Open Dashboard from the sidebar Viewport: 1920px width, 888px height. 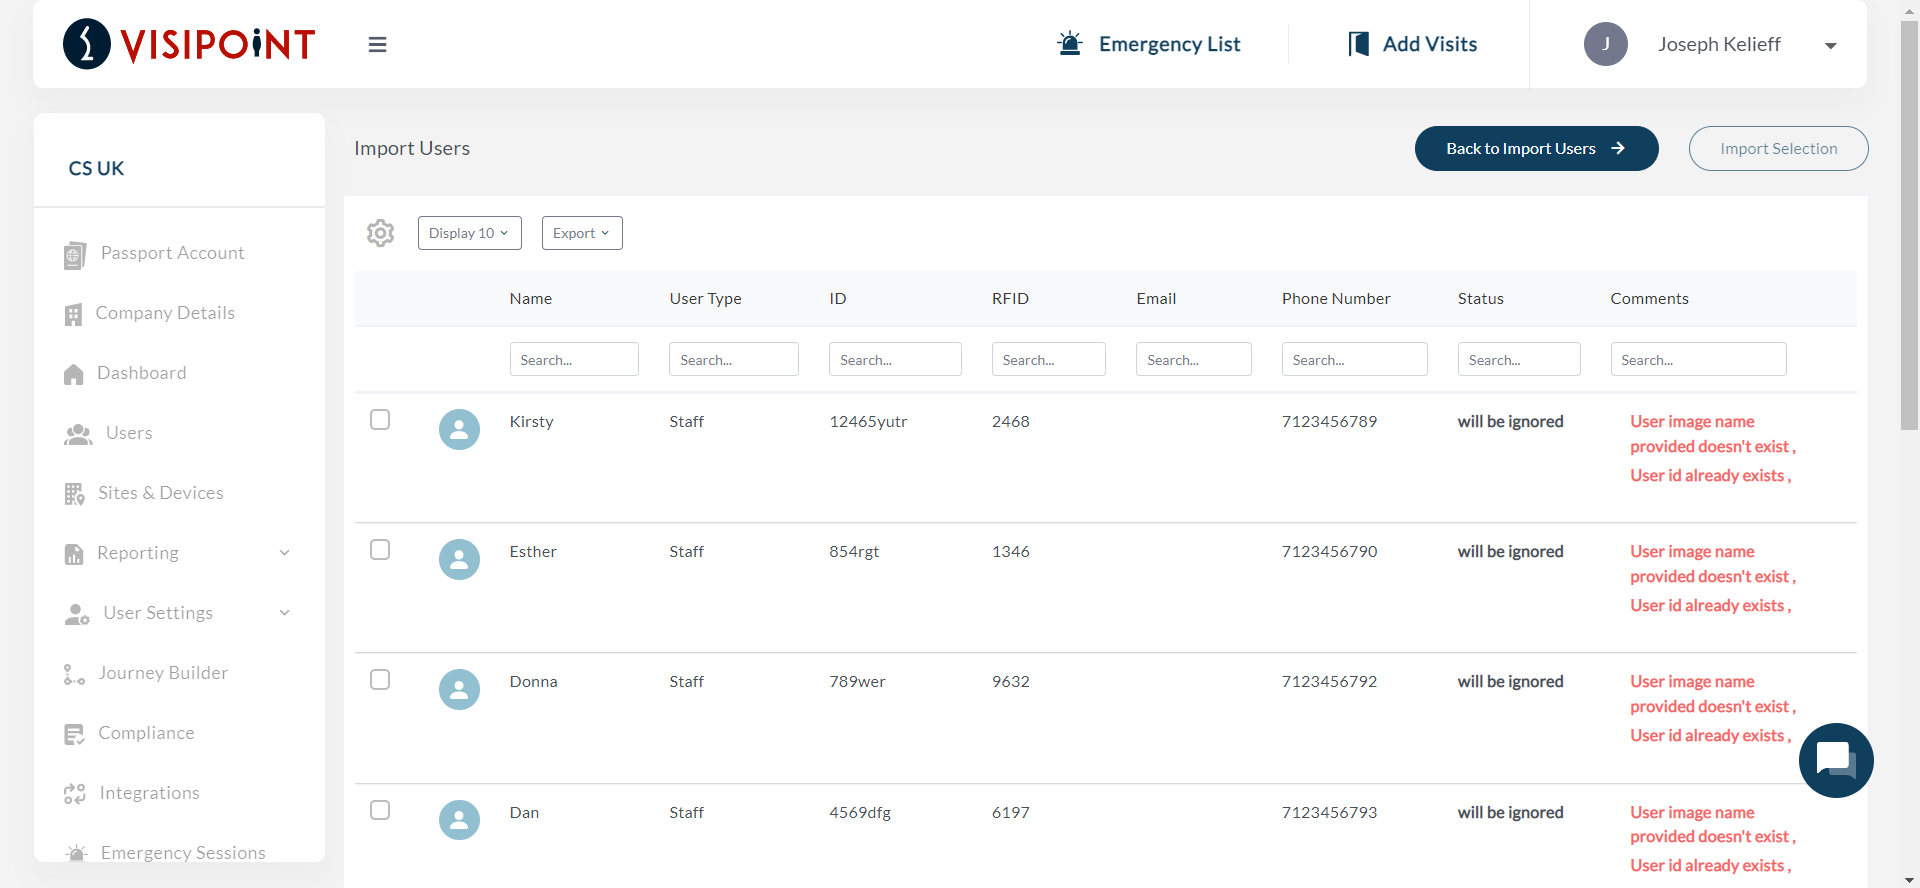(x=142, y=373)
